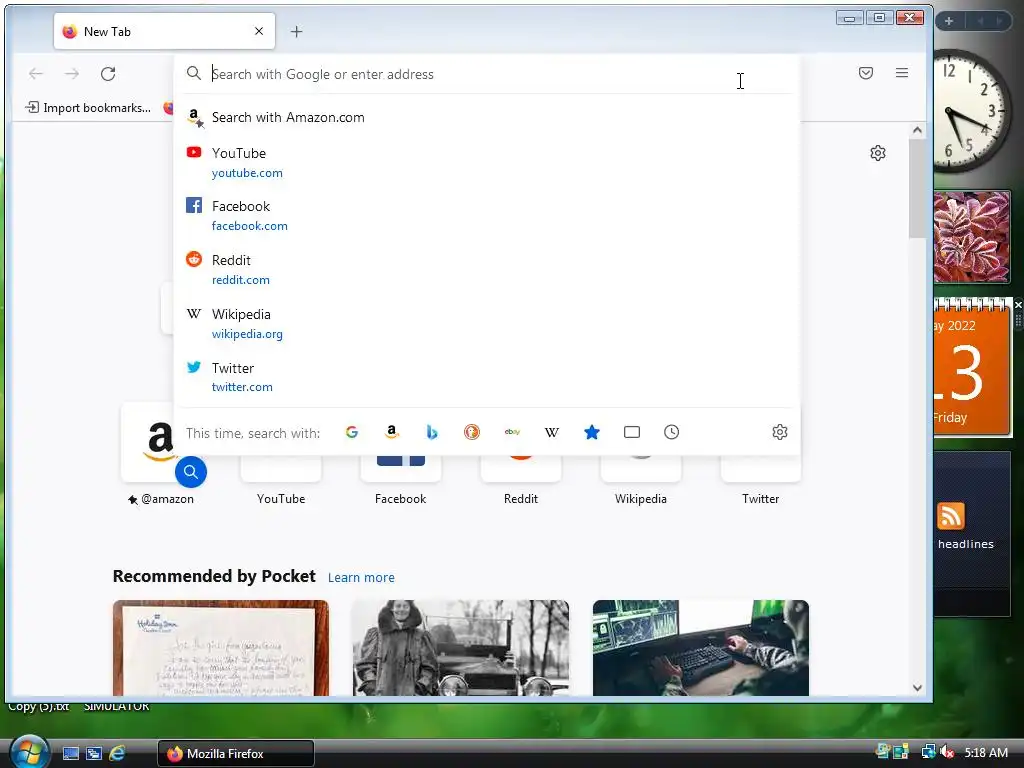Open the YouTube top site shortcut
The image size is (1024, 768).
coord(281,483)
